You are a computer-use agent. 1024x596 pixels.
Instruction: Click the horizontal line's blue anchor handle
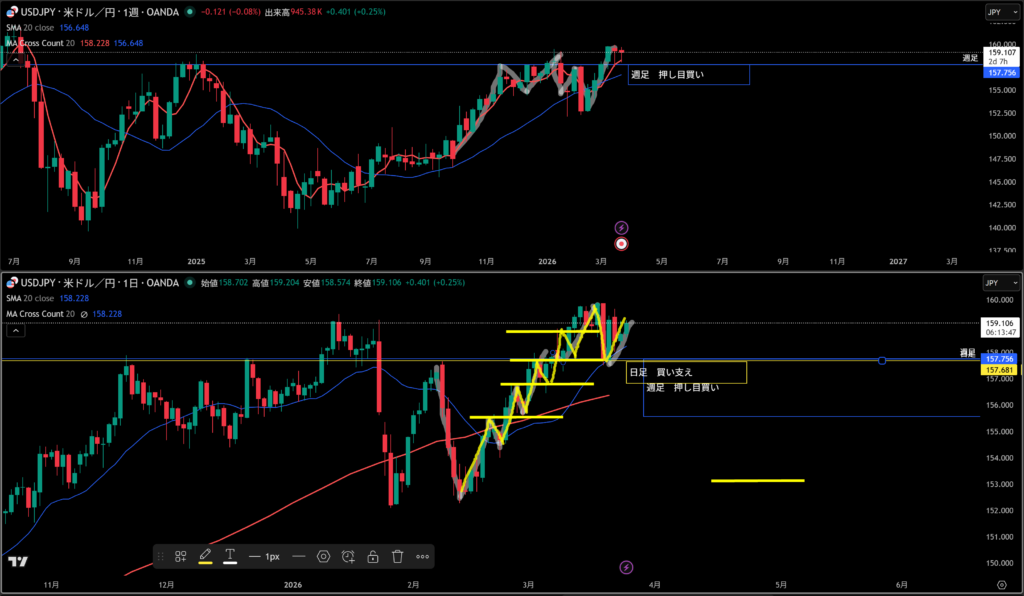point(881,360)
